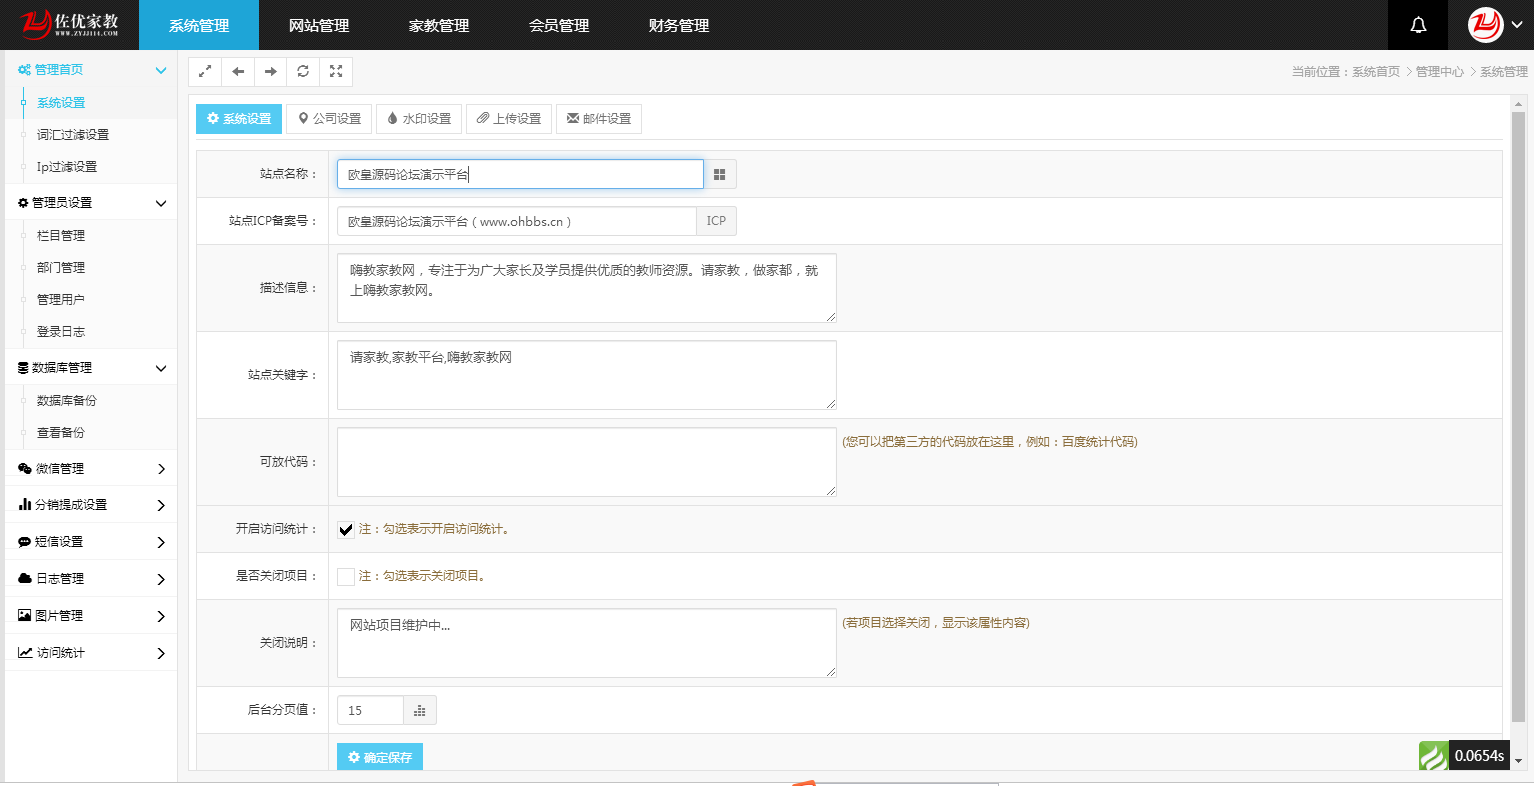
Task: Click the back navigation arrow icon
Action: click(237, 71)
